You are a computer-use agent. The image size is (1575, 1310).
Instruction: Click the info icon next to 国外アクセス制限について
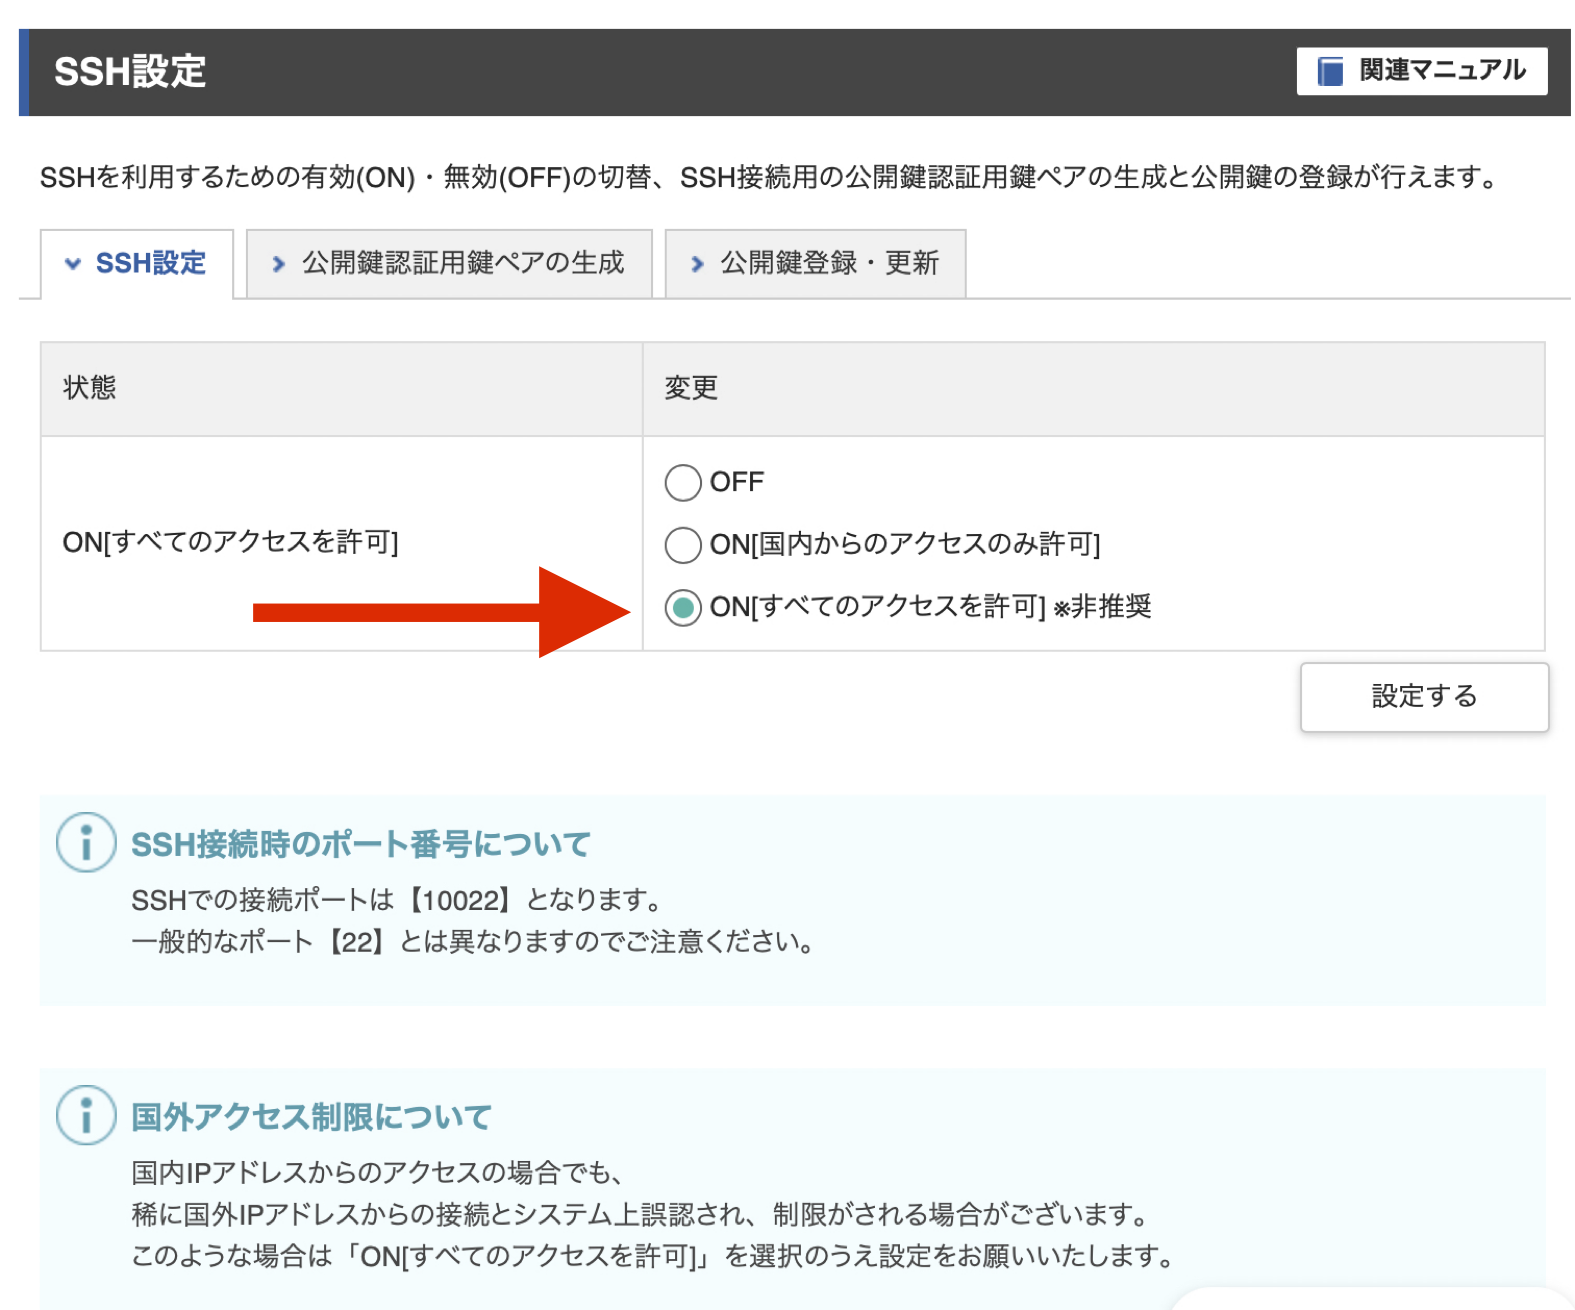click(x=86, y=1115)
